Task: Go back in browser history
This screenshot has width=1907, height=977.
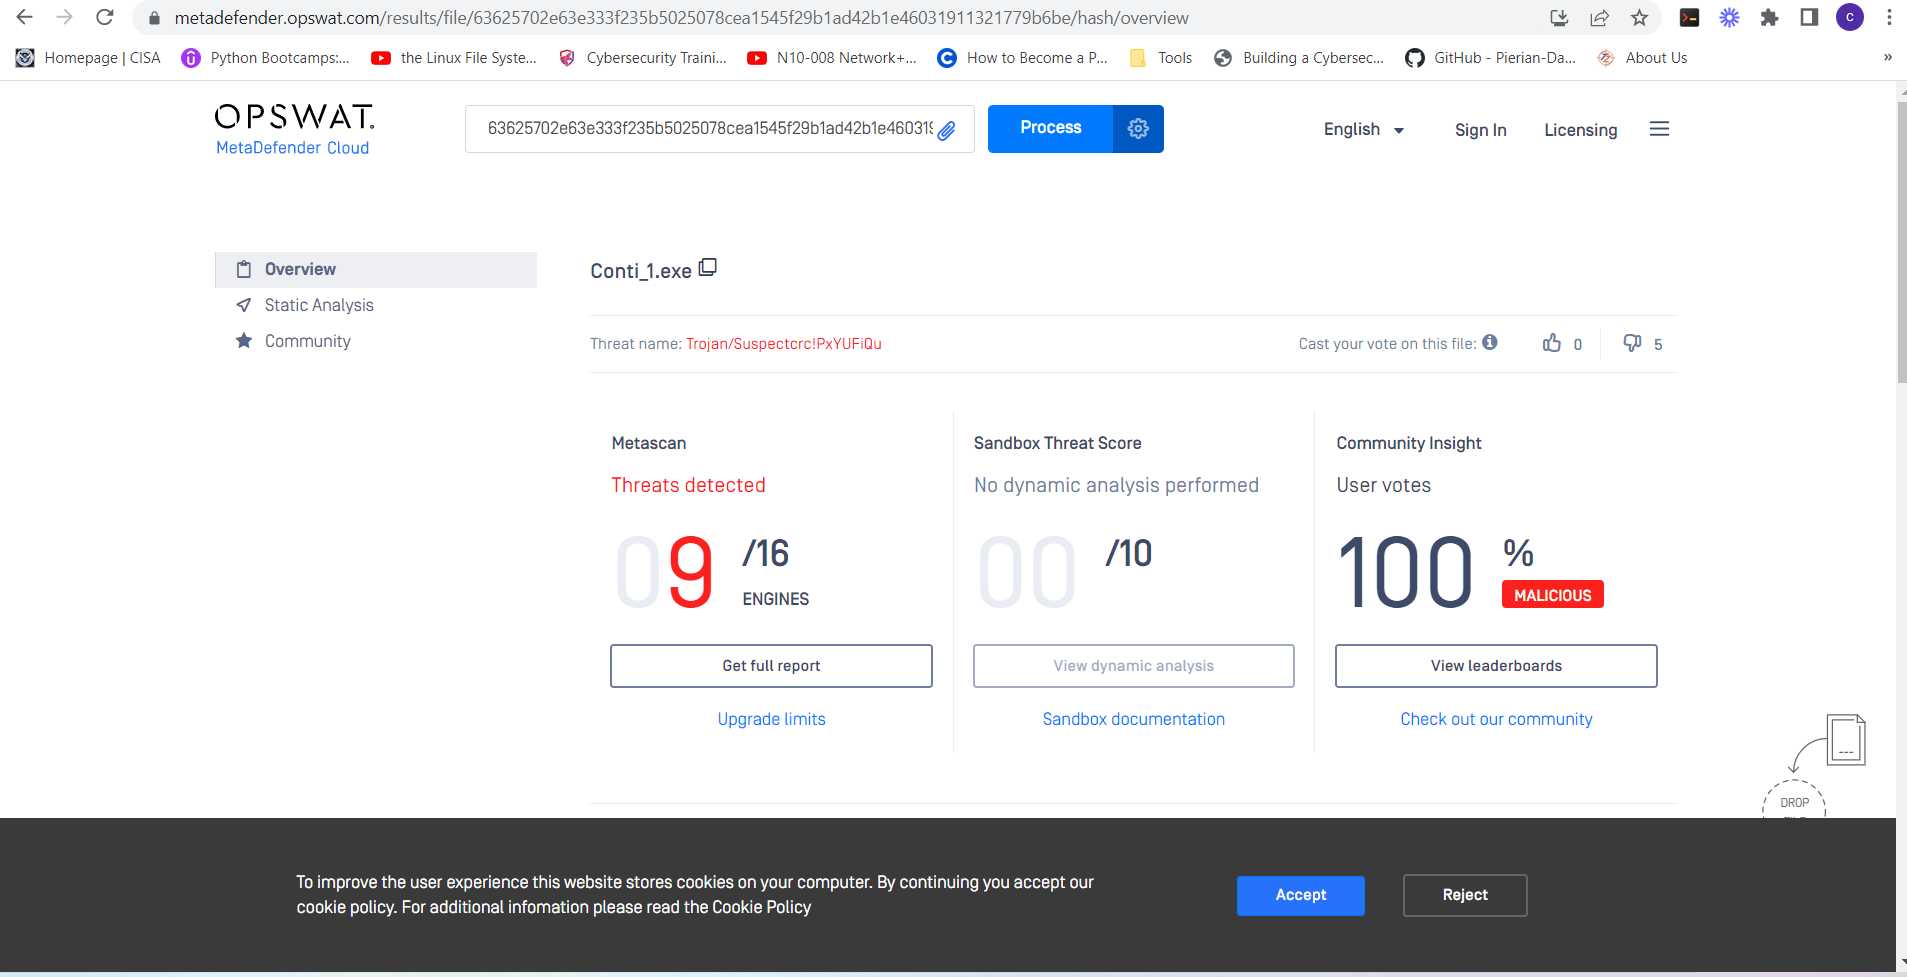Action: pyautogui.click(x=25, y=17)
